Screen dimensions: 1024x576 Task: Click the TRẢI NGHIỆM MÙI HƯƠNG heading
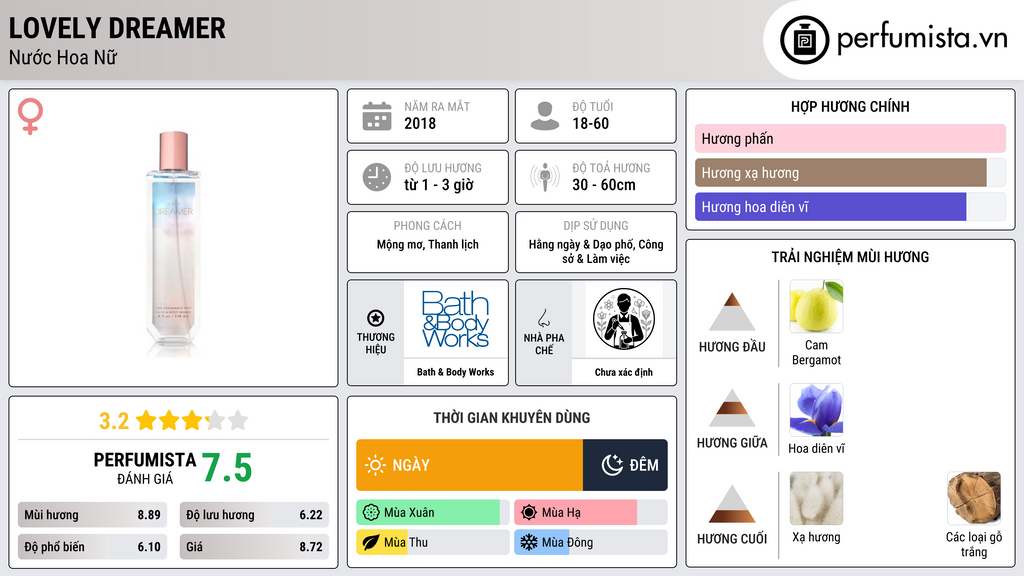pyautogui.click(x=850, y=257)
